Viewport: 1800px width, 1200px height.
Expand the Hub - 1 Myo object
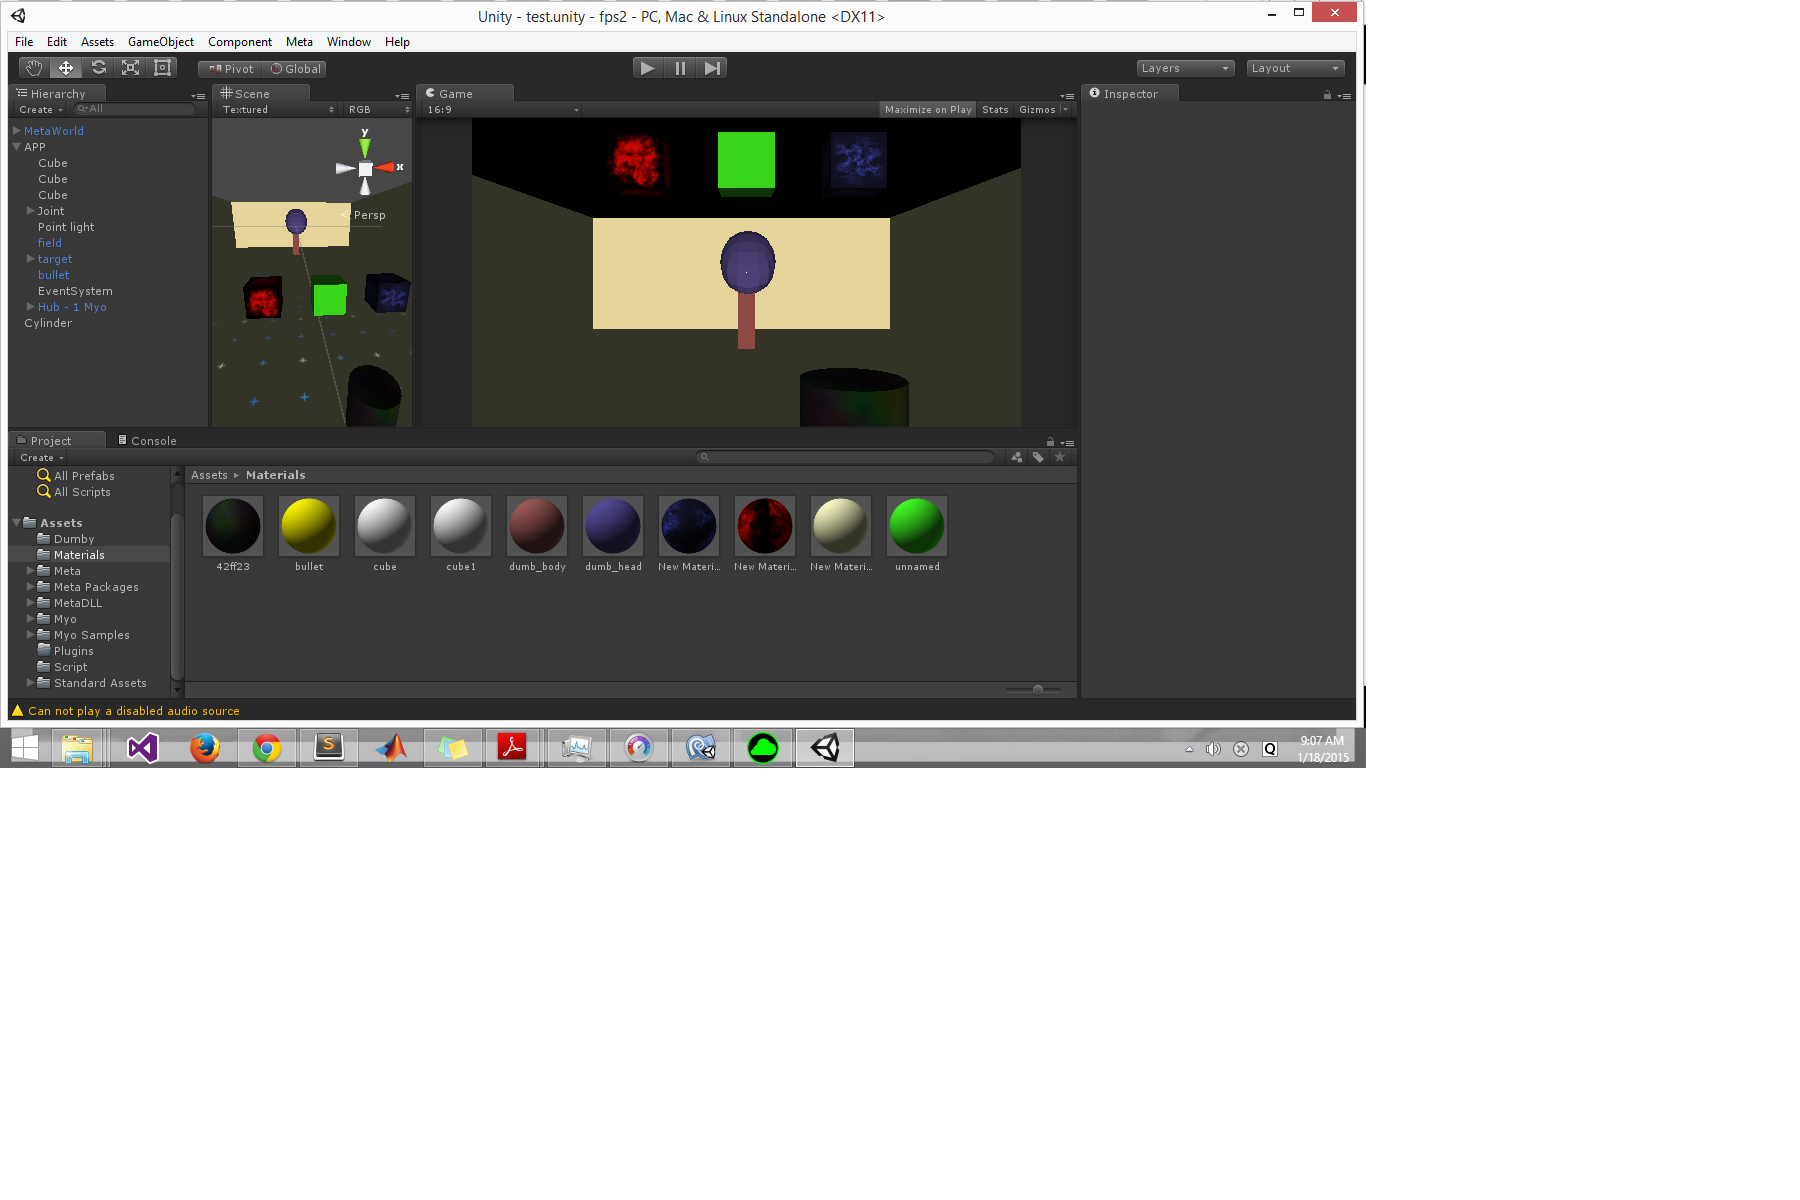click(x=31, y=307)
